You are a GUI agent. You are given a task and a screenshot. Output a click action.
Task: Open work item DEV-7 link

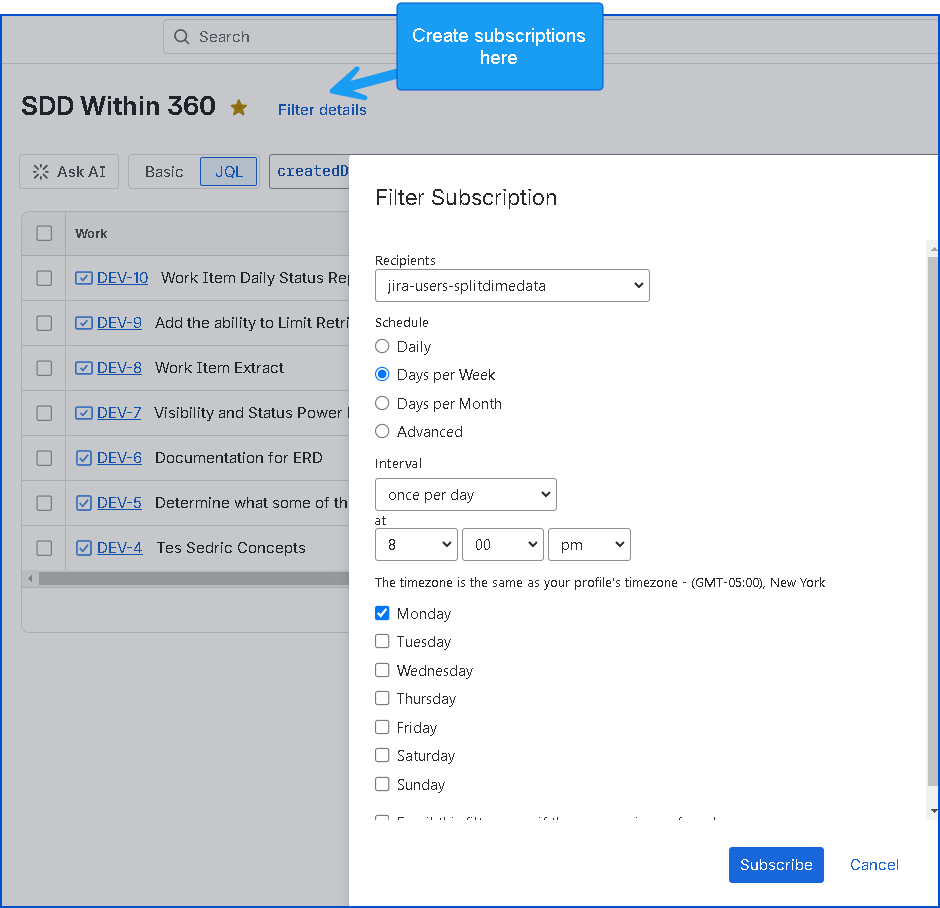[119, 413]
